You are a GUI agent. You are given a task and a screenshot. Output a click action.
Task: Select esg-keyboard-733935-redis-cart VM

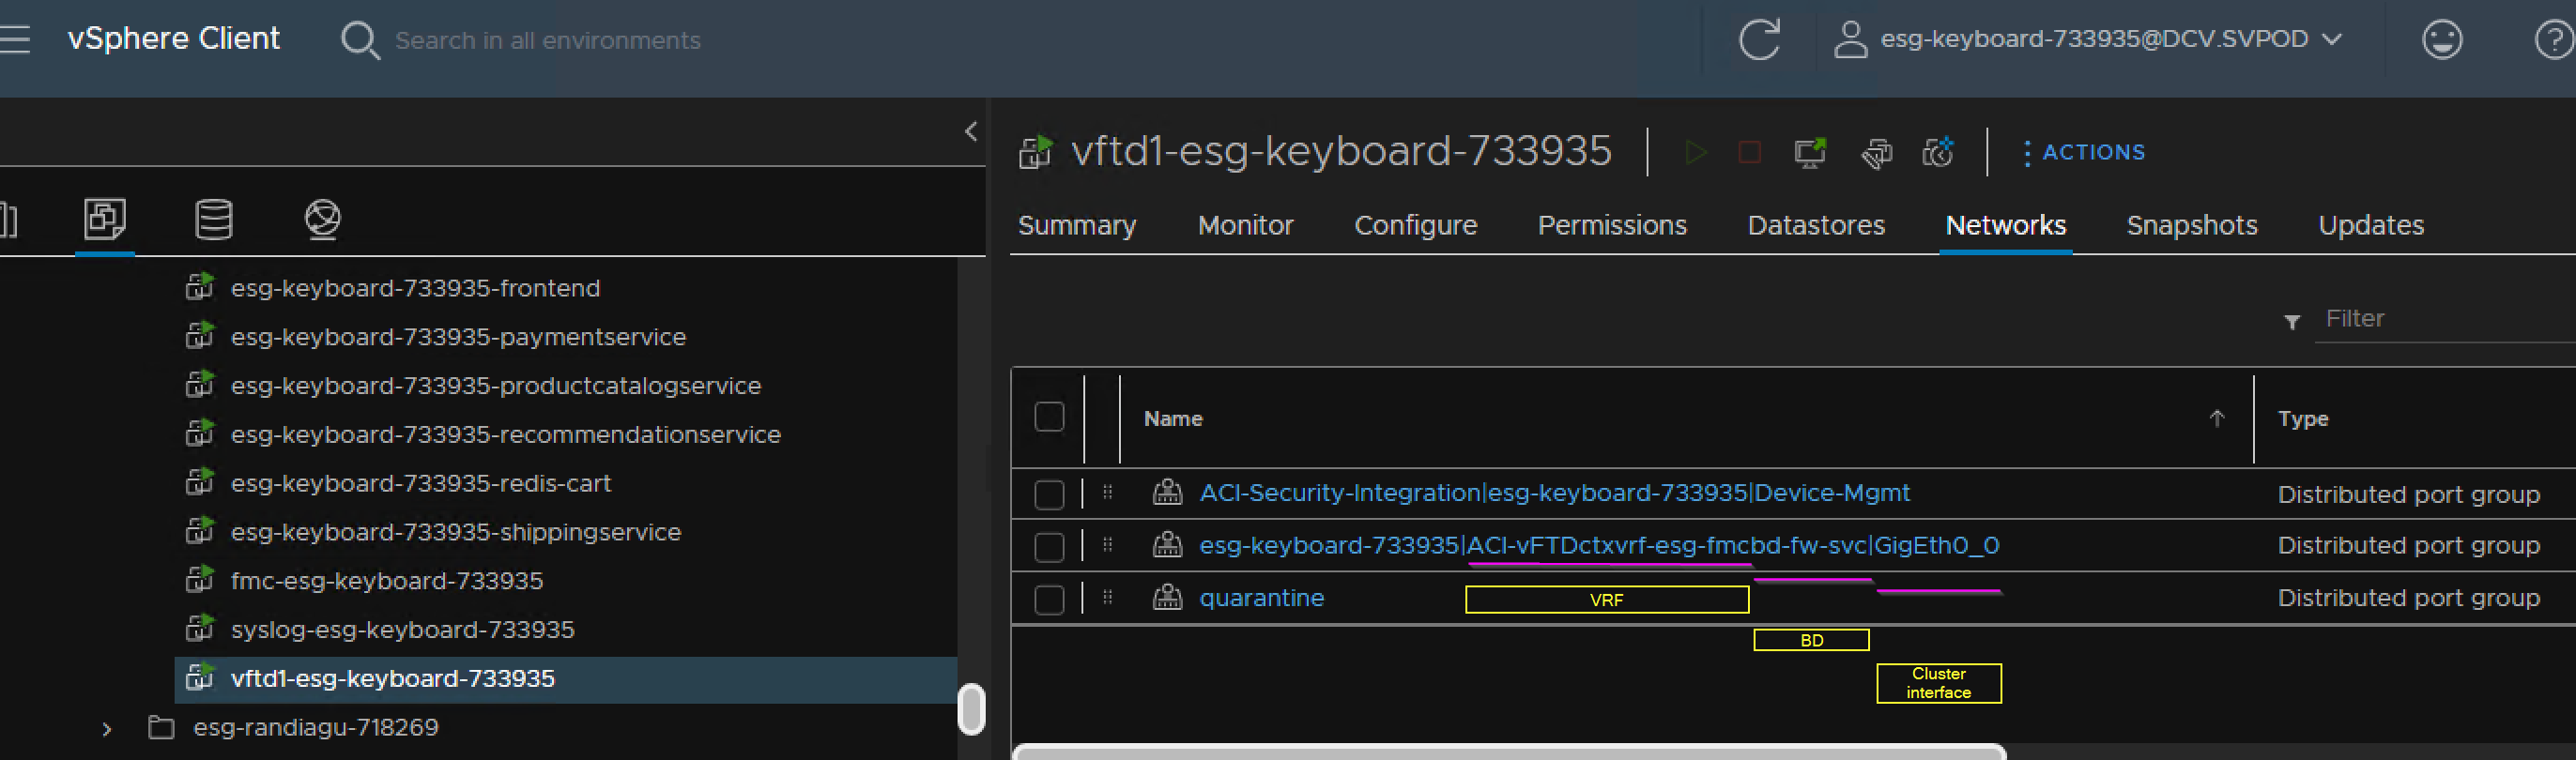coord(420,483)
